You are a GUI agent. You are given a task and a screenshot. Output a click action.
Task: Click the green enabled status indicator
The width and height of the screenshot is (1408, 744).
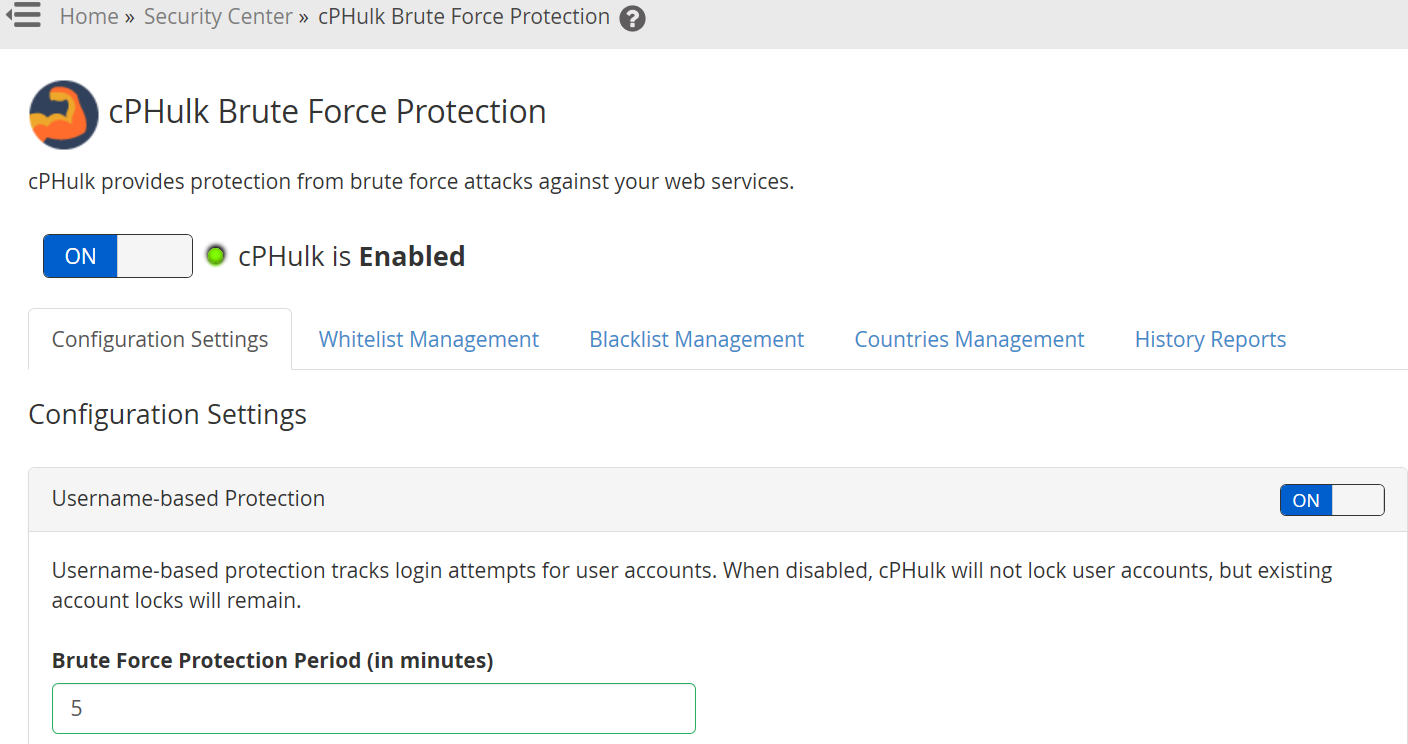pyautogui.click(x=215, y=255)
